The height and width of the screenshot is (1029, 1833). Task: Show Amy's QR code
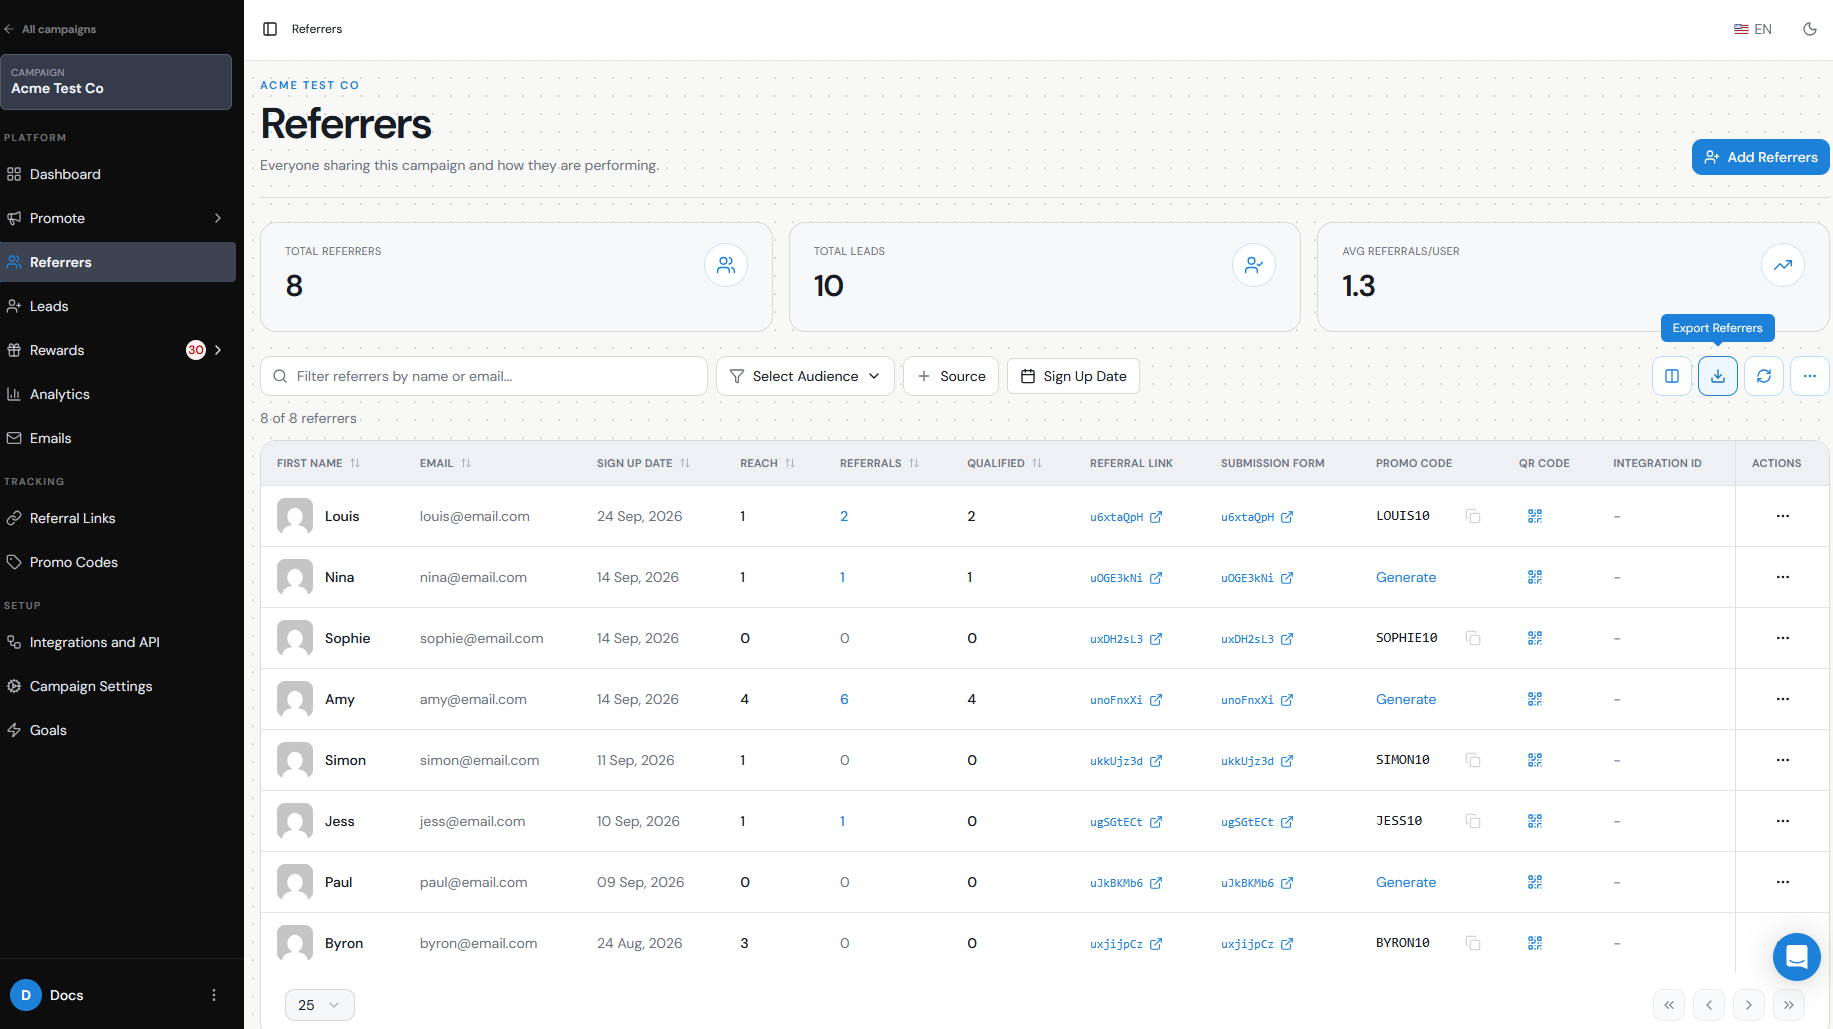coord(1535,699)
